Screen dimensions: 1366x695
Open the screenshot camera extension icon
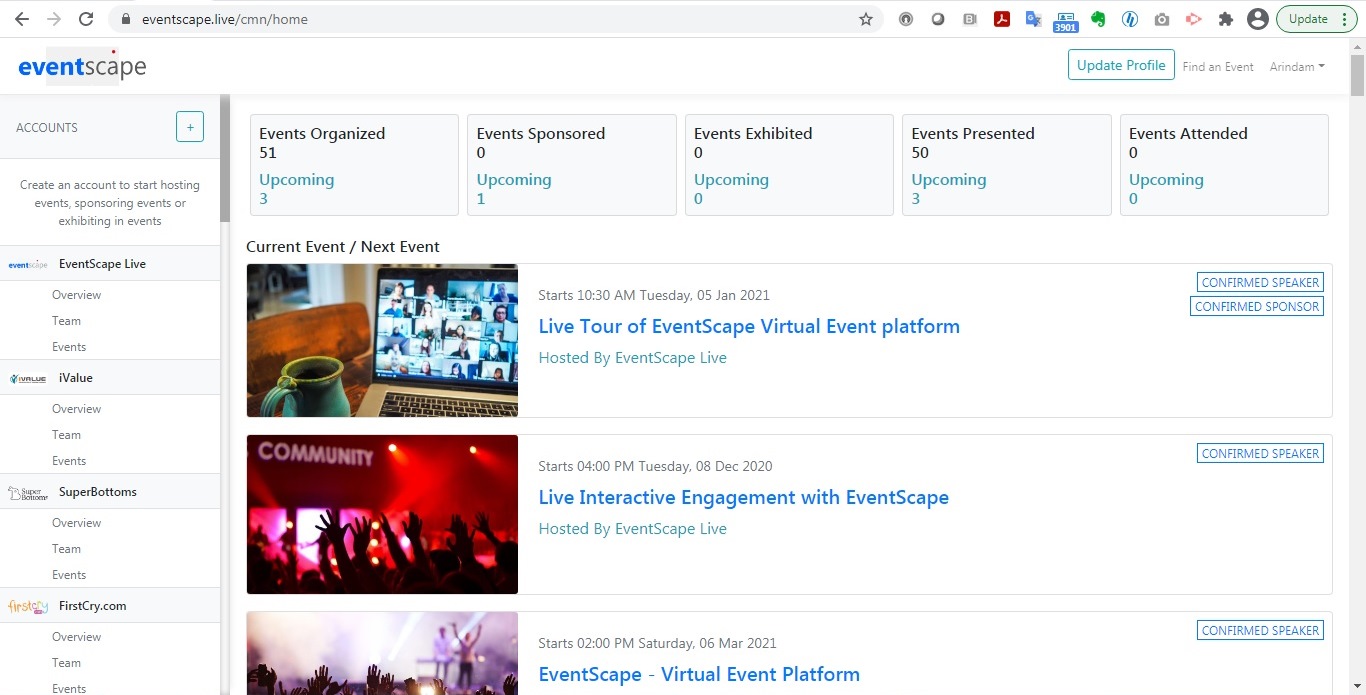tap(1161, 18)
